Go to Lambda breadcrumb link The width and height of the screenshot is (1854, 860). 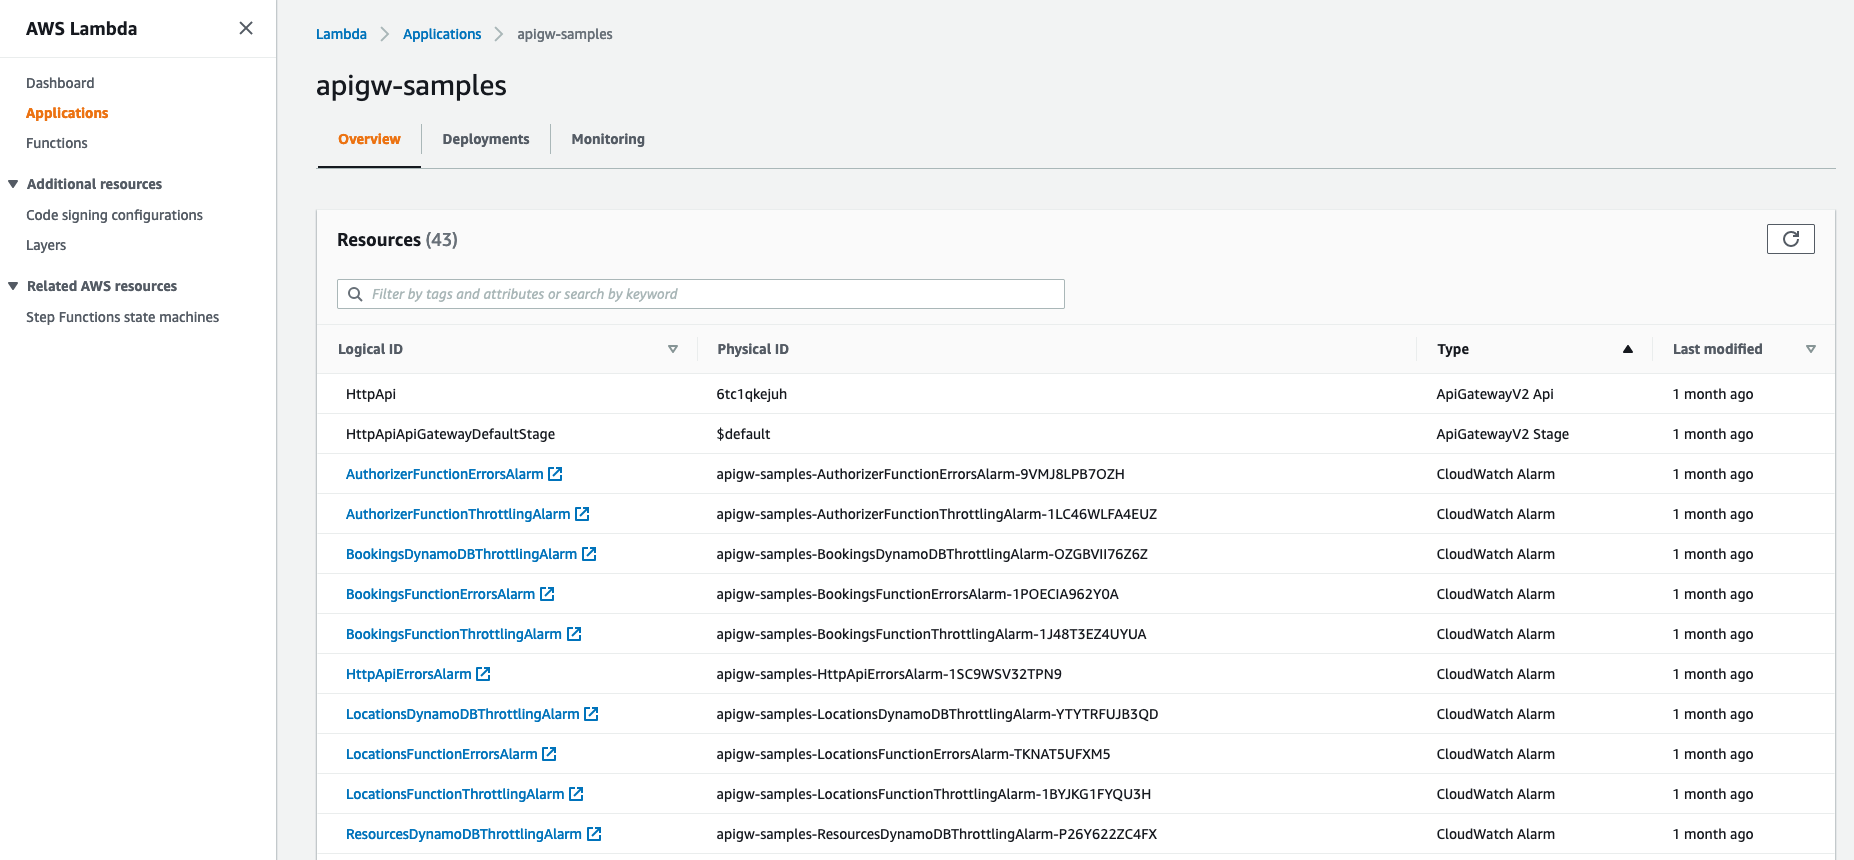tap(341, 34)
